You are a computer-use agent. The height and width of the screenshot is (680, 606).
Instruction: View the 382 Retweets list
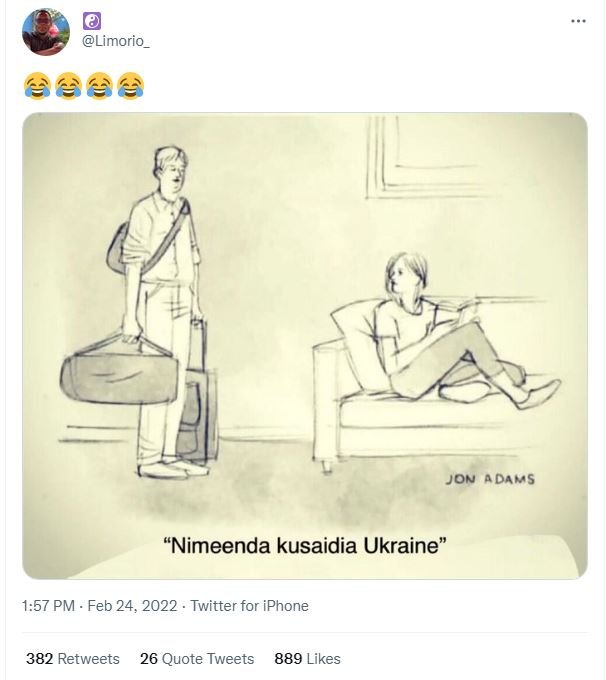pos(73,659)
